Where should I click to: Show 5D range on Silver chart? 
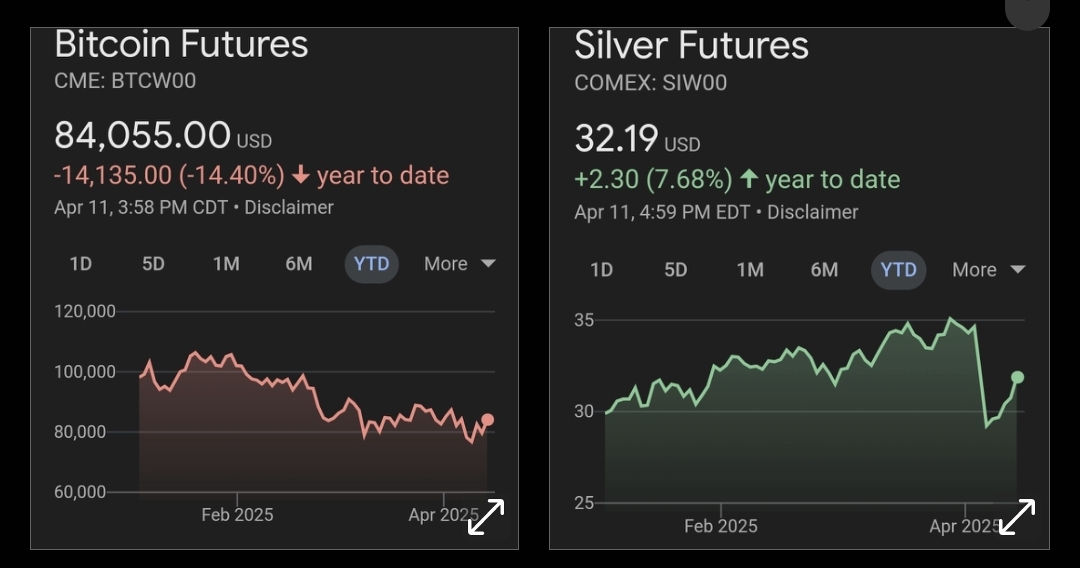click(676, 270)
